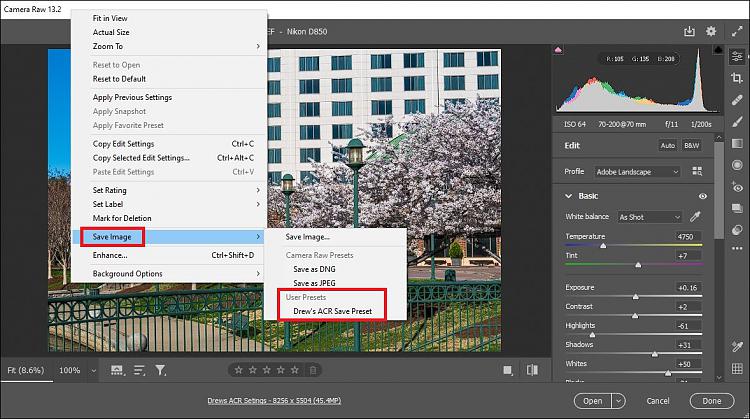Select the Spot Removal healing tool
The width and height of the screenshot is (750, 419).
[x=737, y=100]
